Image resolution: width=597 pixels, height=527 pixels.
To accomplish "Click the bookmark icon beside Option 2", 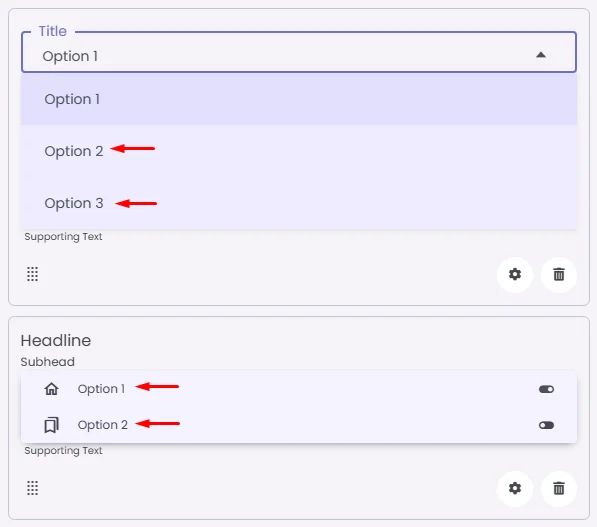I will pyautogui.click(x=51, y=425).
